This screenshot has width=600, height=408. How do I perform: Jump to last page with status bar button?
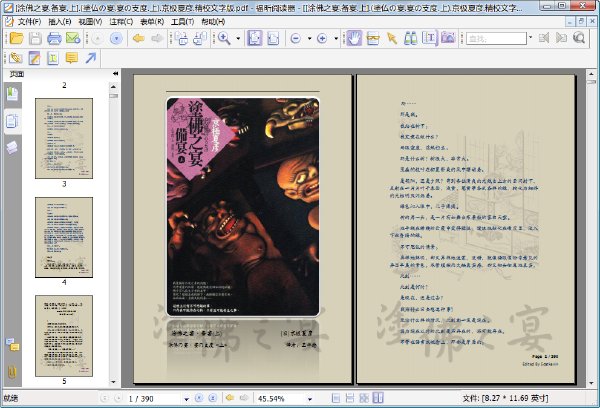213,398
